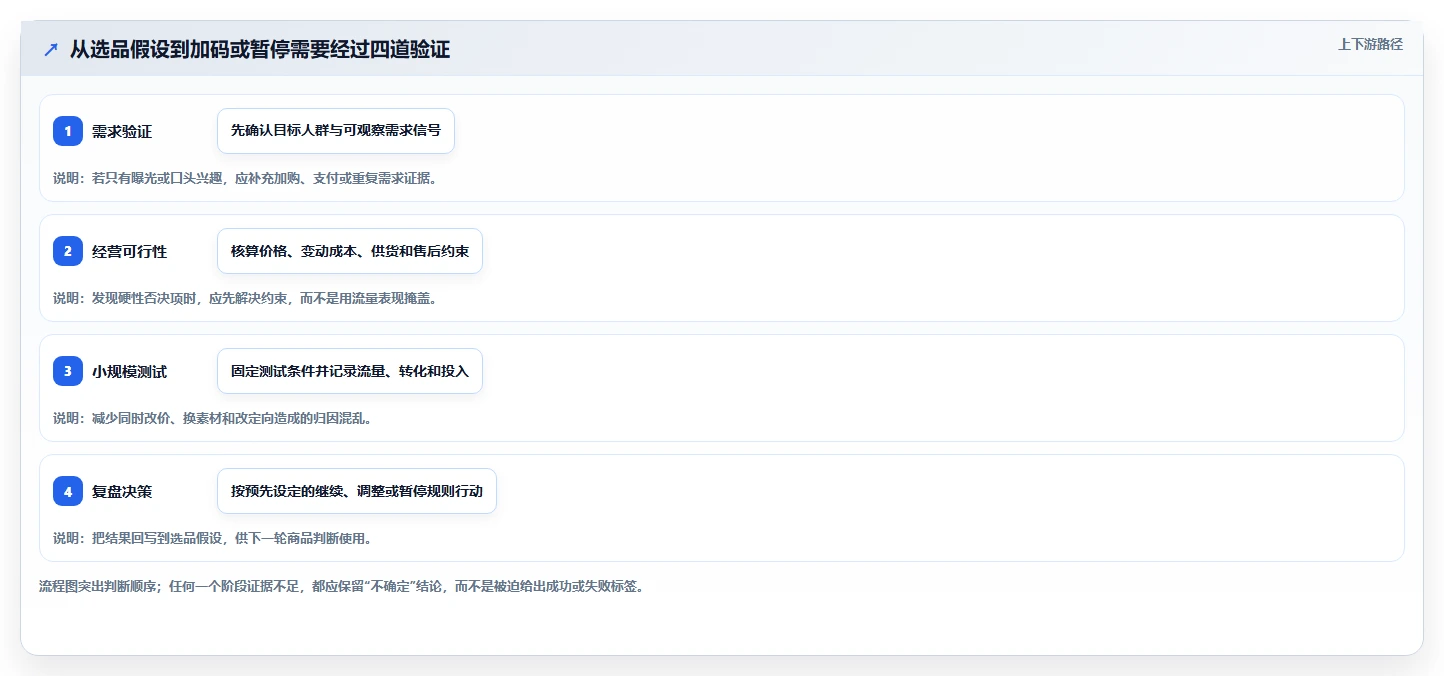The height and width of the screenshot is (676, 1444).
Task: Select the 核算价格、变动成本、供货和售后约束 box
Action: pyautogui.click(x=350, y=251)
